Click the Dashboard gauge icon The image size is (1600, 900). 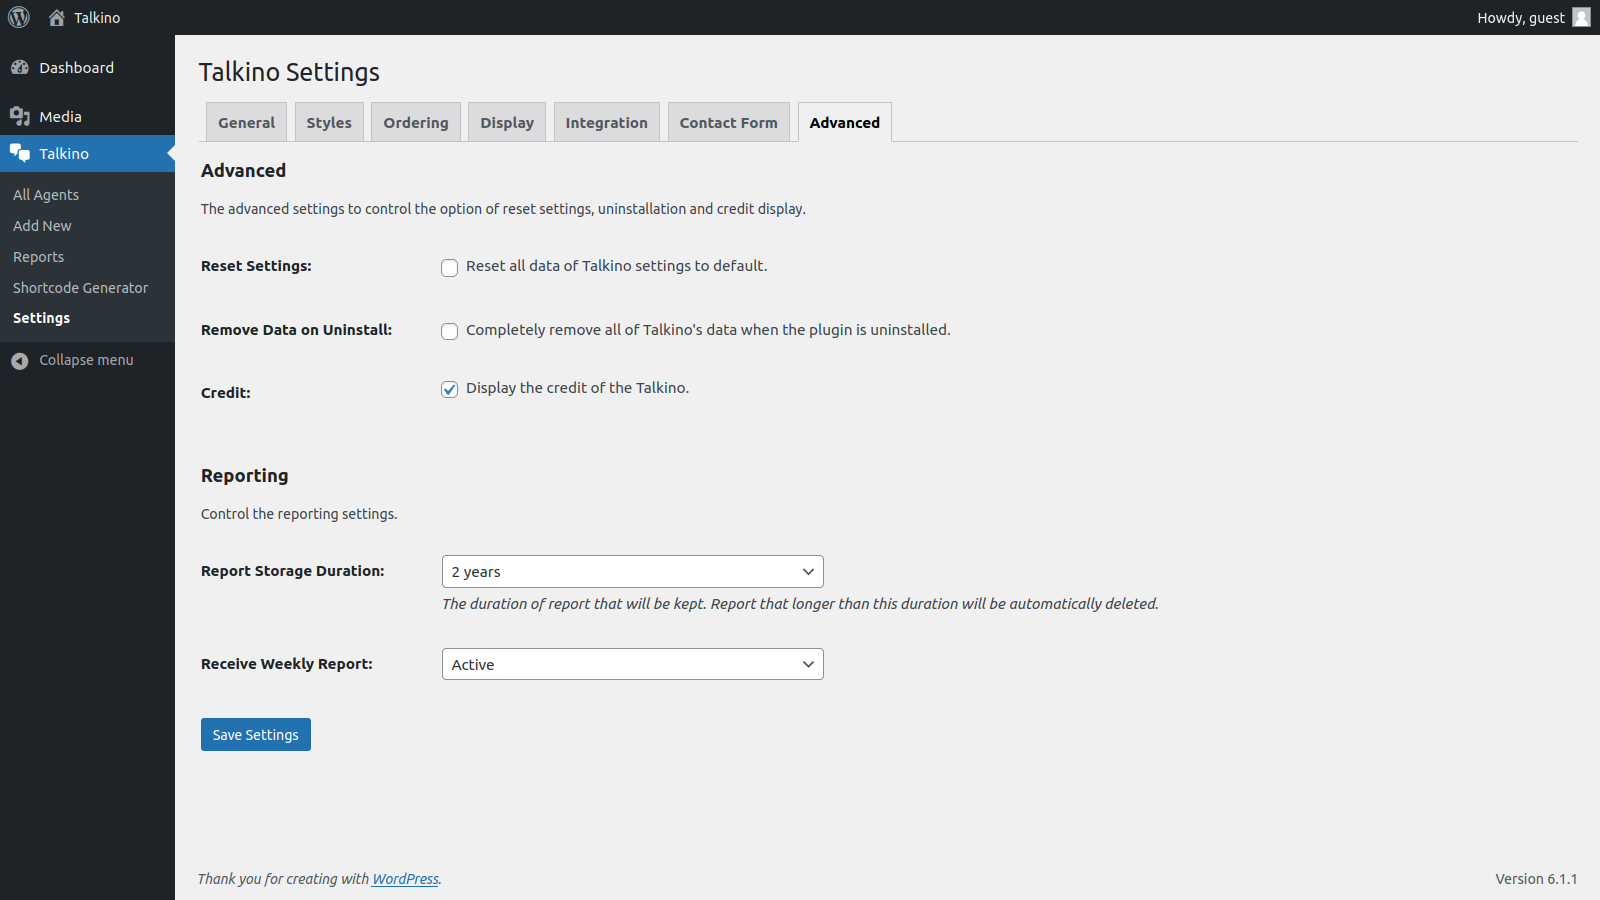pyautogui.click(x=20, y=68)
